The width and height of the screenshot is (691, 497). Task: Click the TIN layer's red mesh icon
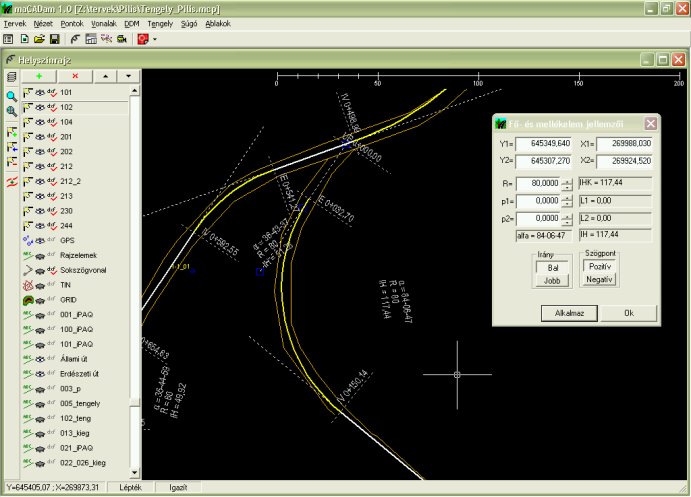pyautogui.click(x=28, y=285)
